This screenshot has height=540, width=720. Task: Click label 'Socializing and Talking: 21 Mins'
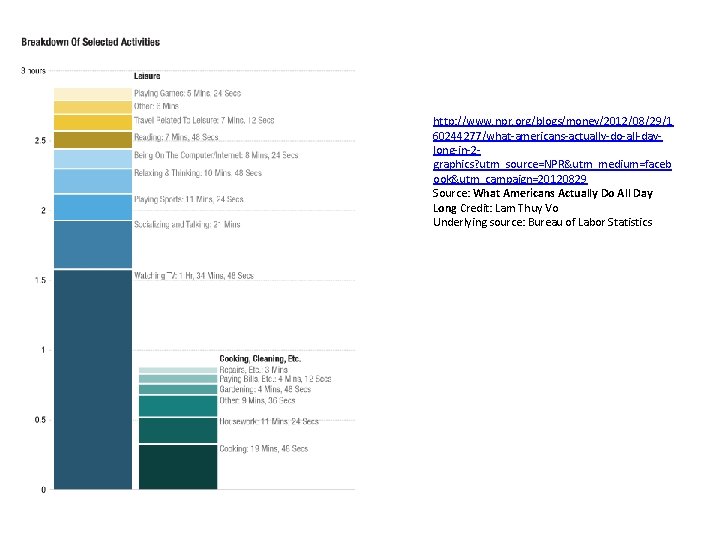pyautogui.click(x=187, y=225)
